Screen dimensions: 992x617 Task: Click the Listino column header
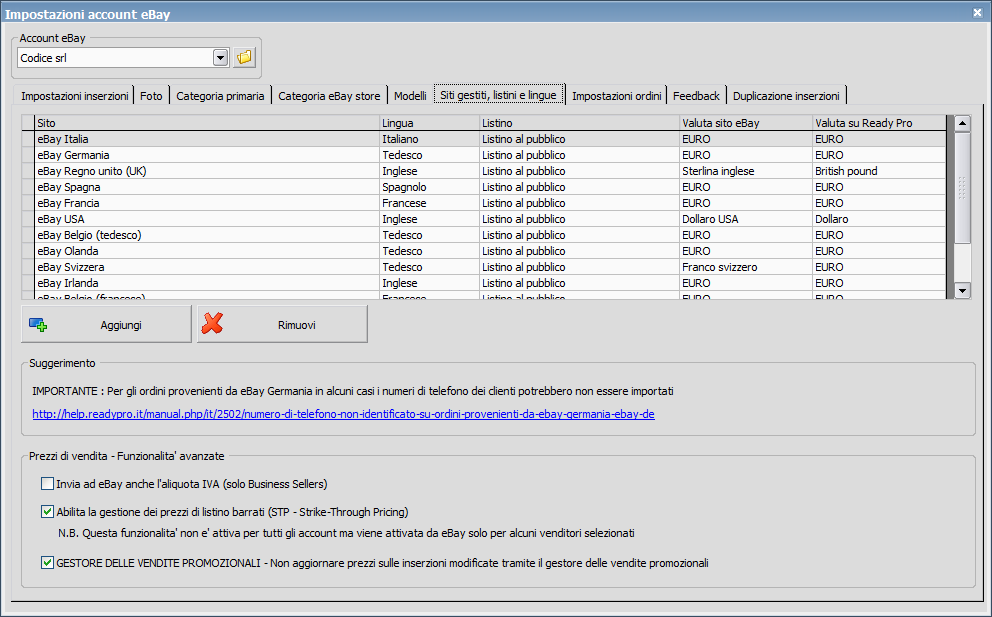click(579, 123)
